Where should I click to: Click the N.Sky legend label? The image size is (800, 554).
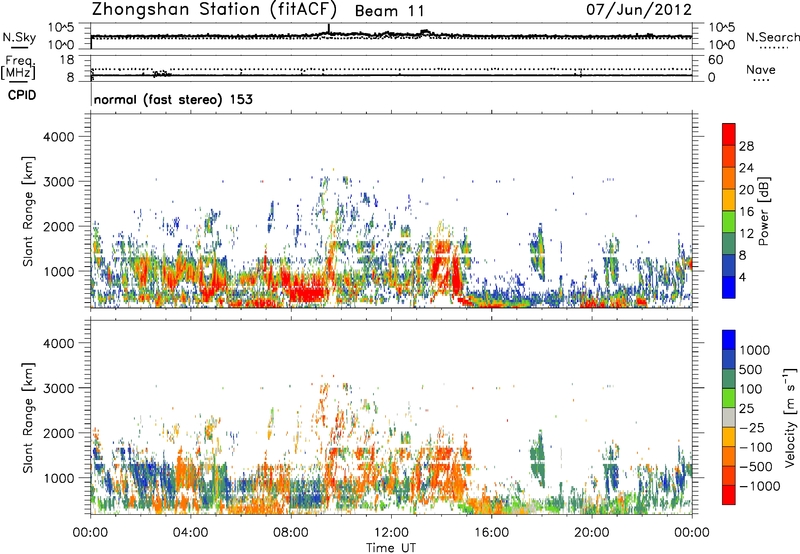pyautogui.click(x=19, y=37)
